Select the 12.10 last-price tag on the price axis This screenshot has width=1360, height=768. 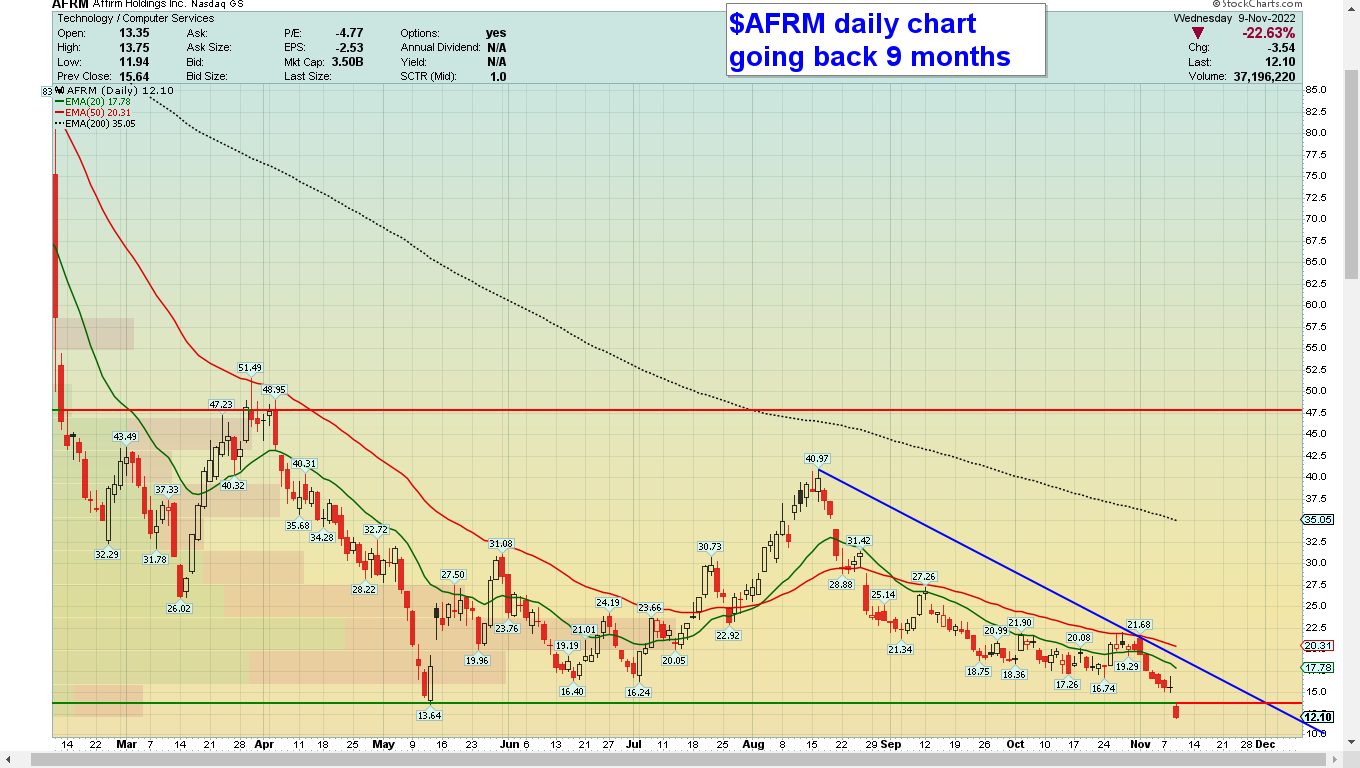[x=1318, y=716]
